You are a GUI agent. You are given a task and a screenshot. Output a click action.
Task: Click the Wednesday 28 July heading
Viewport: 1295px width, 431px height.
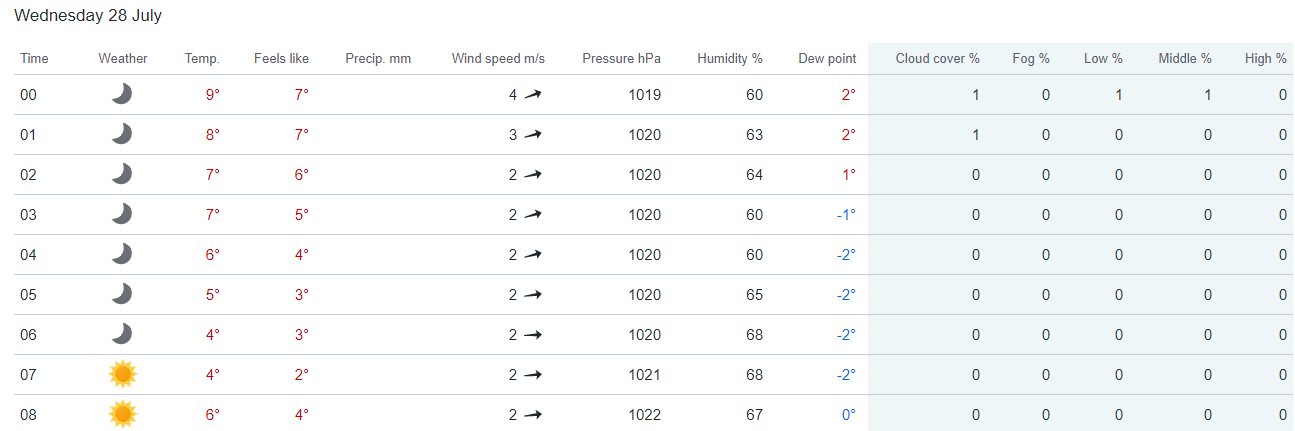88,16
